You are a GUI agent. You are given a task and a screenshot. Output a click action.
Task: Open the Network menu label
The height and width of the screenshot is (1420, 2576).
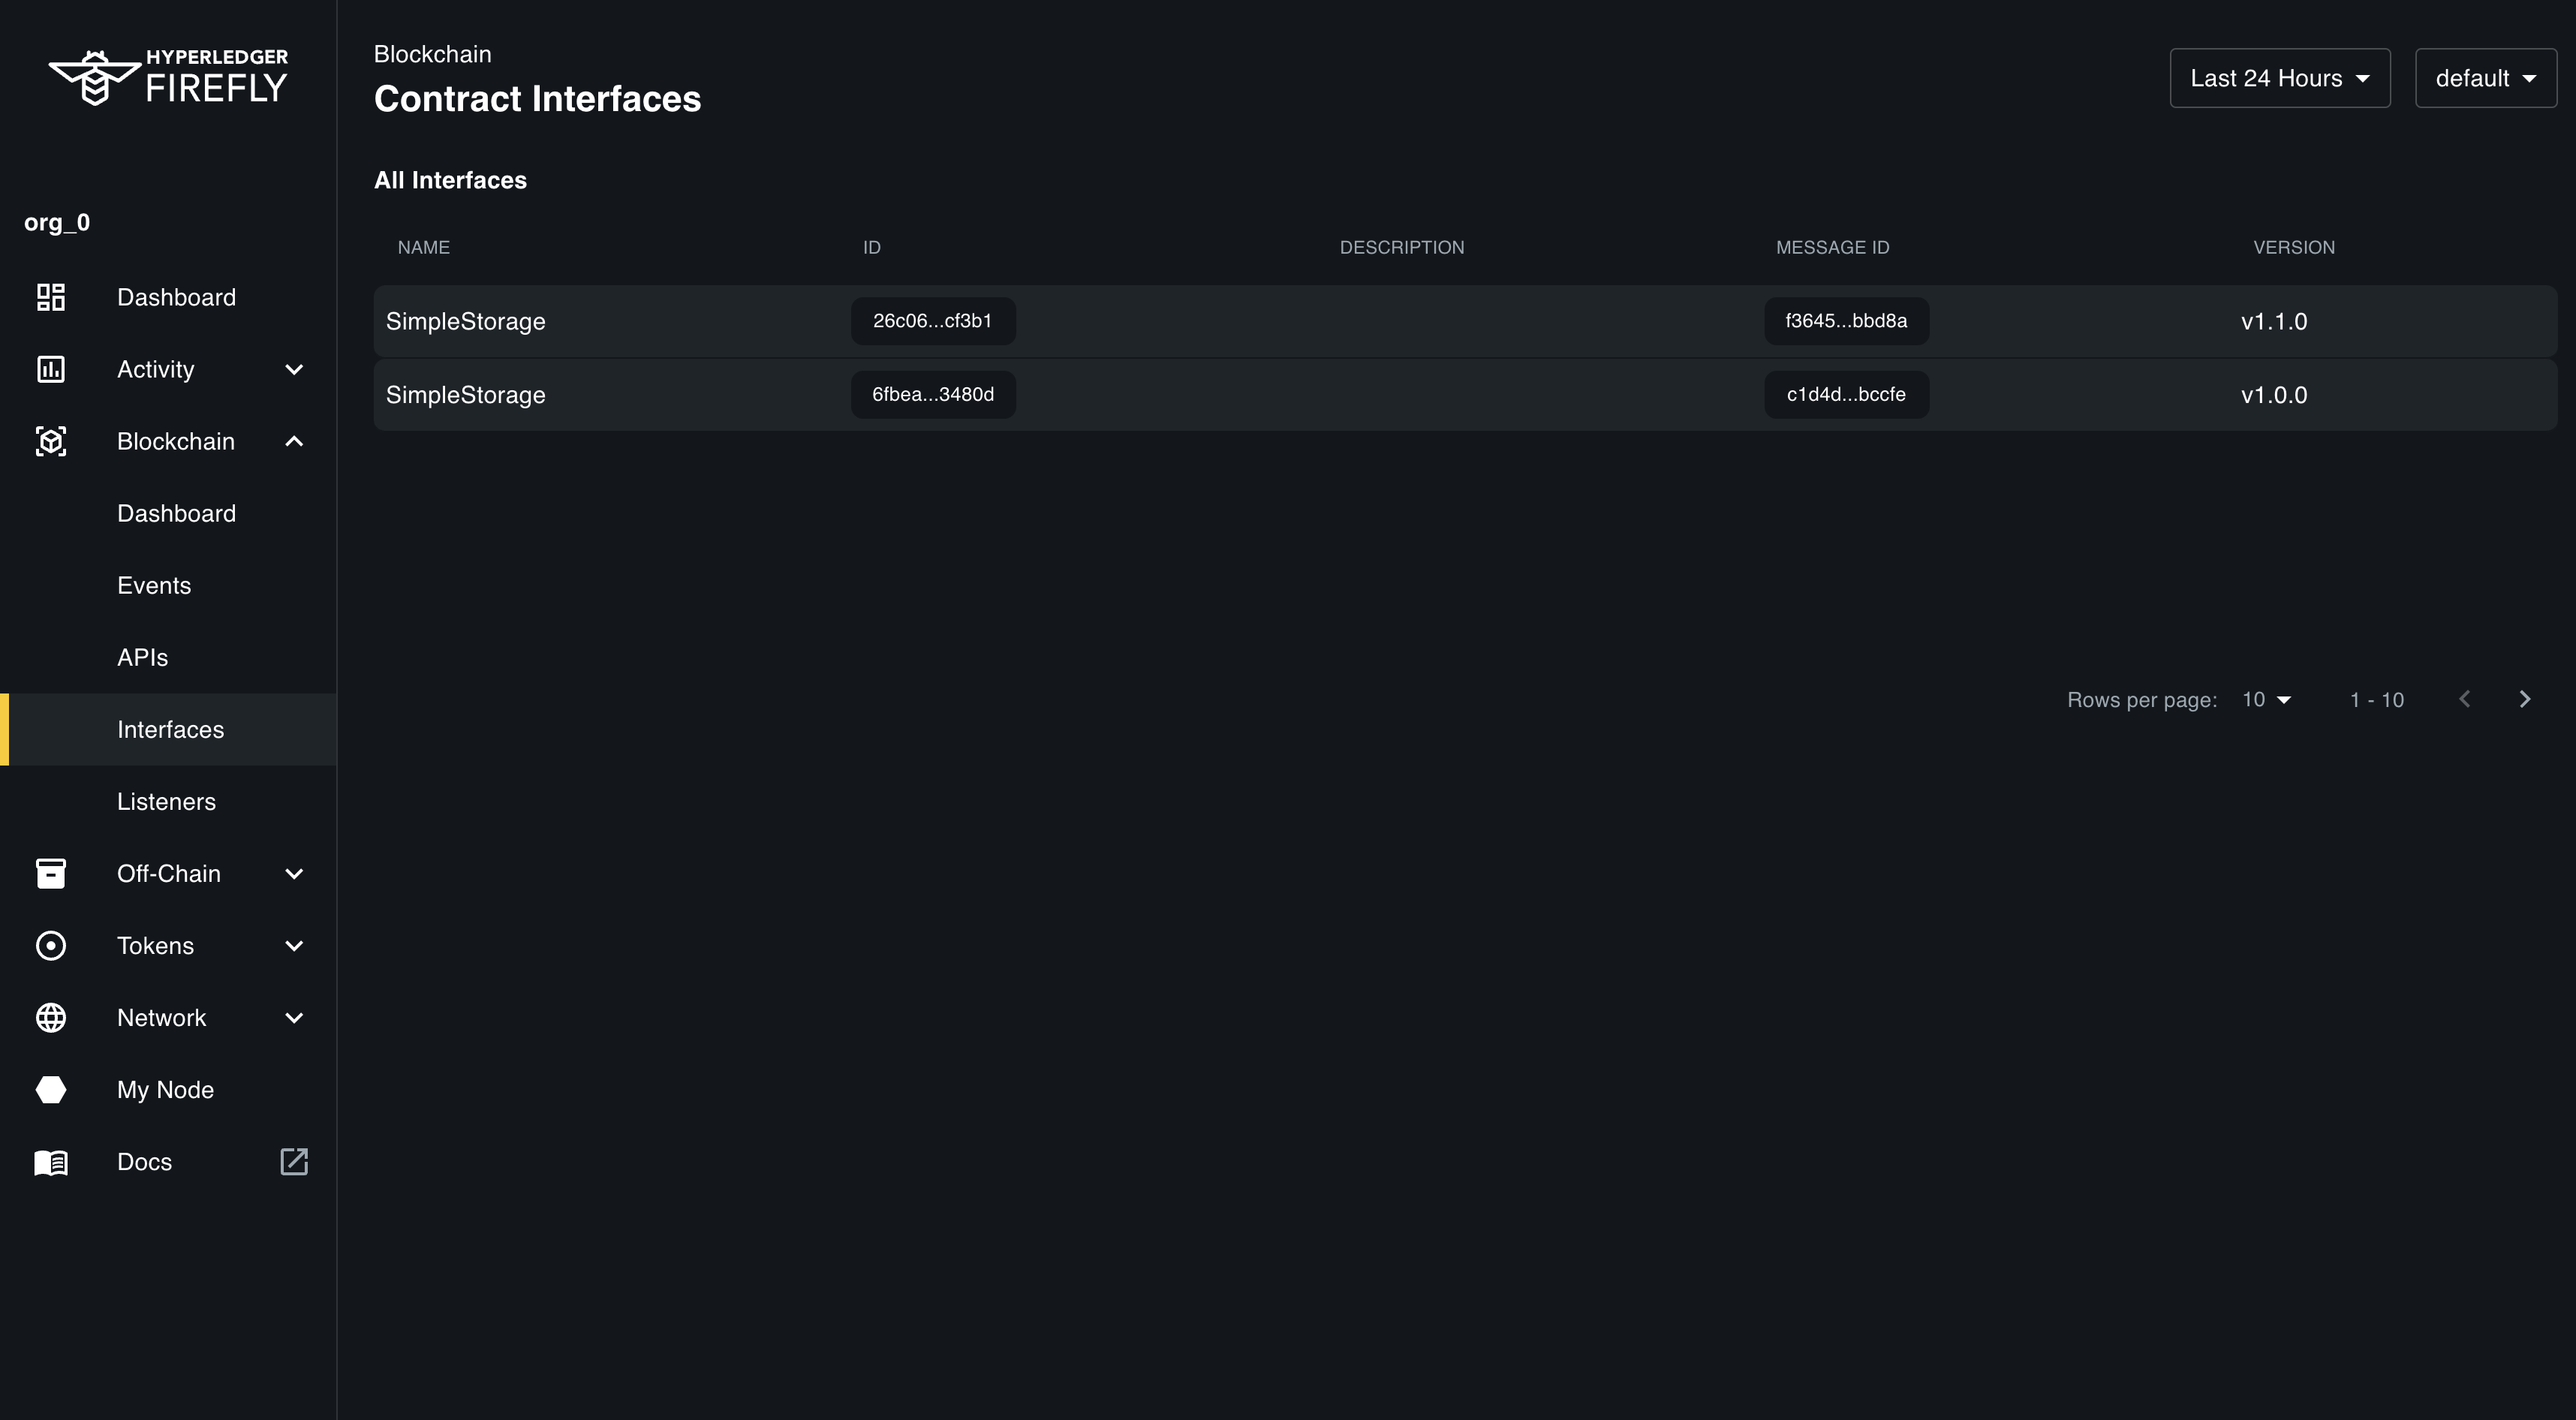[161, 1017]
